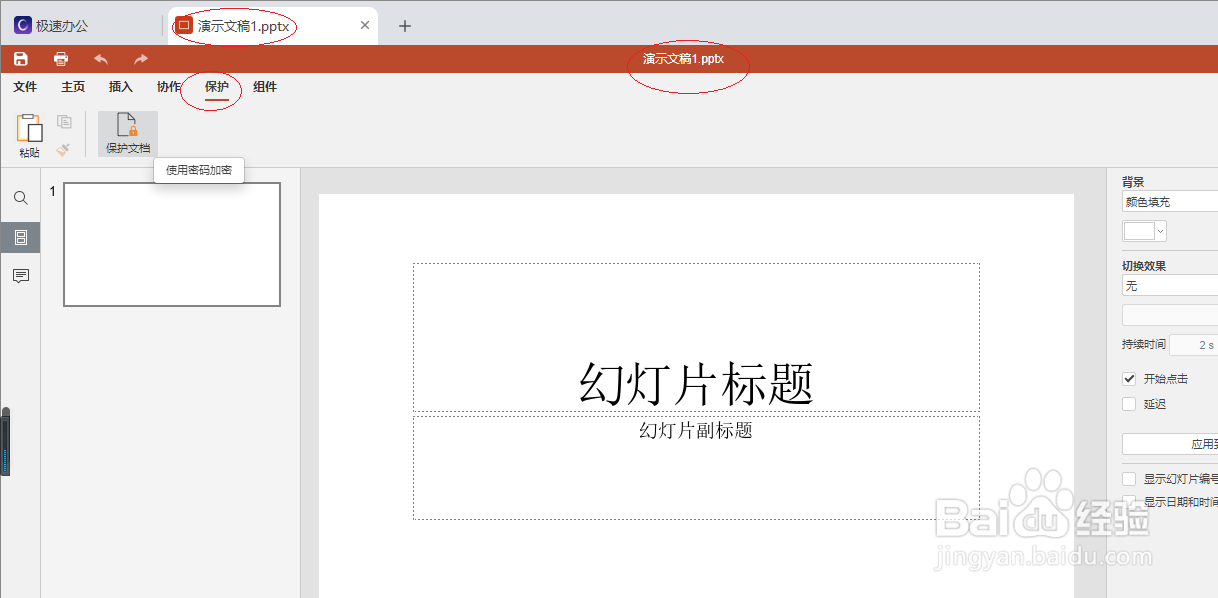Screen dimensions: 1218x598
Task: Click the Print icon
Action: coord(60,58)
